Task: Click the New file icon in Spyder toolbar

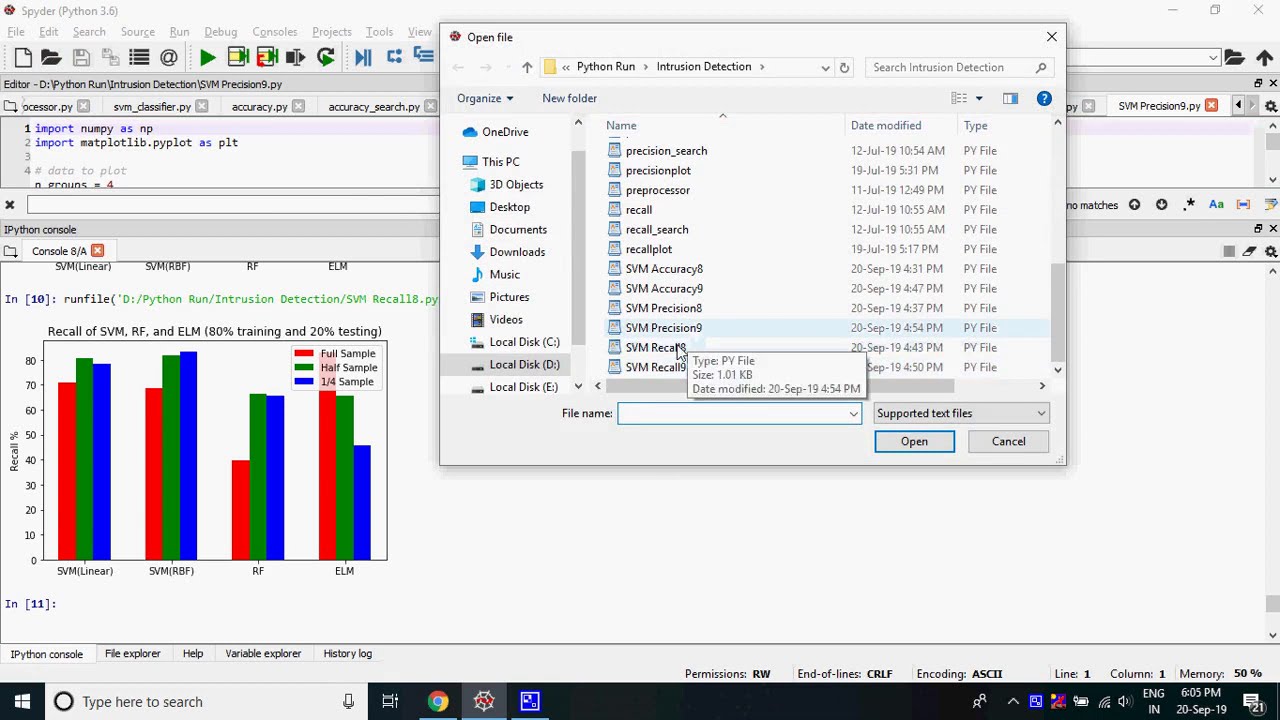Action: 23,58
